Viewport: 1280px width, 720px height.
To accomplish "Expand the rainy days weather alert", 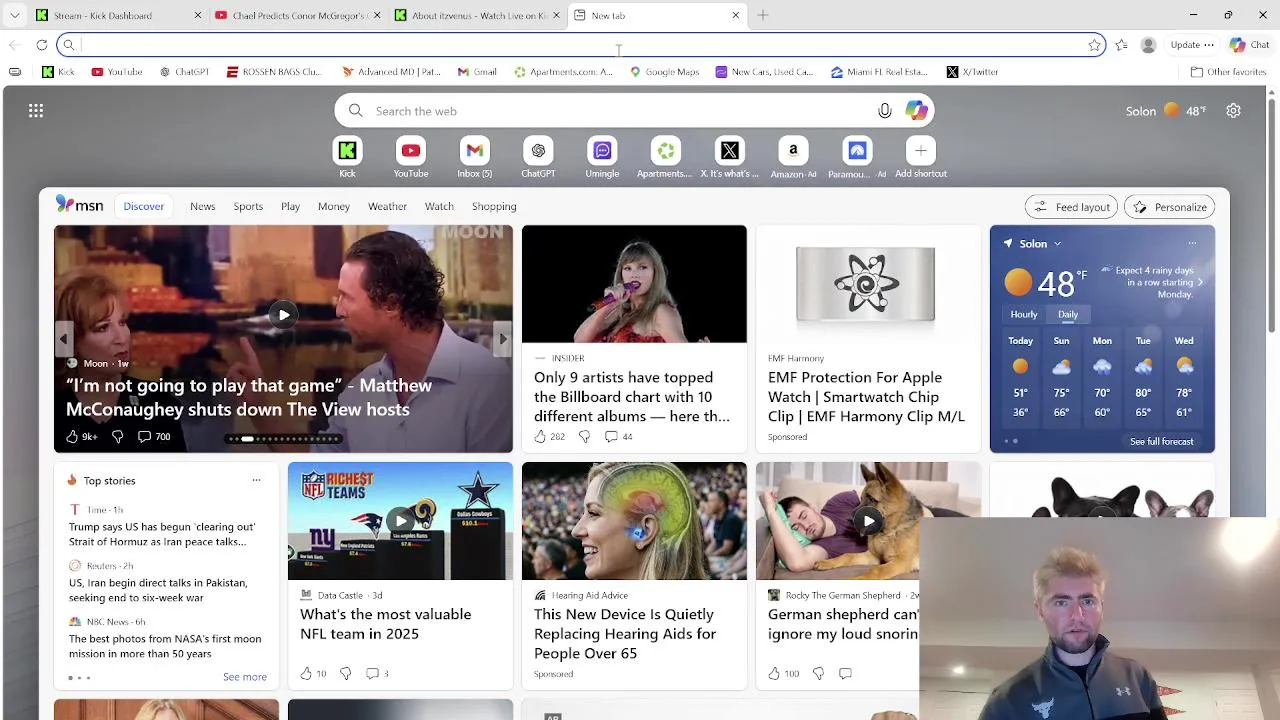I will pyautogui.click(x=1200, y=282).
